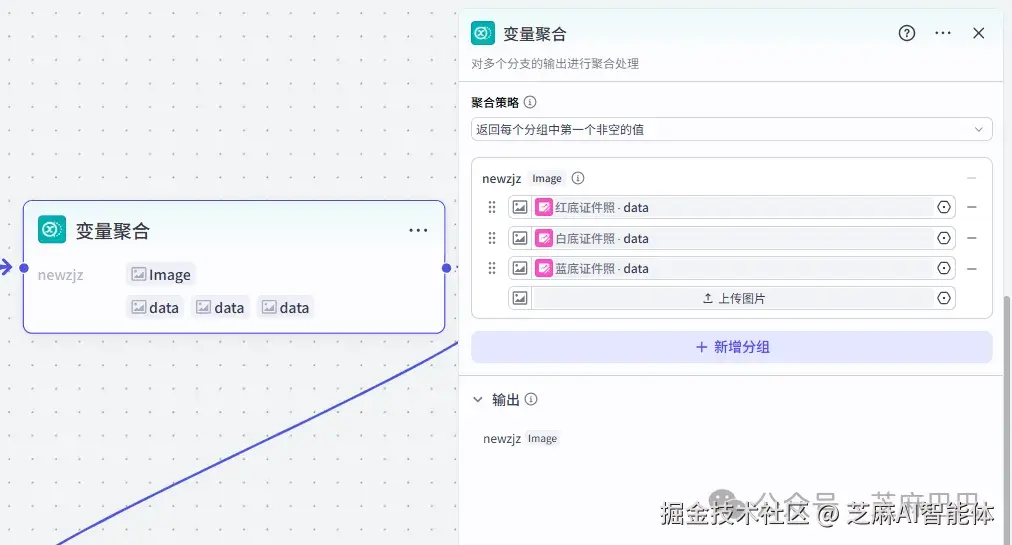
Task: Show the info icon next to newzjz Image
Action: (x=578, y=178)
